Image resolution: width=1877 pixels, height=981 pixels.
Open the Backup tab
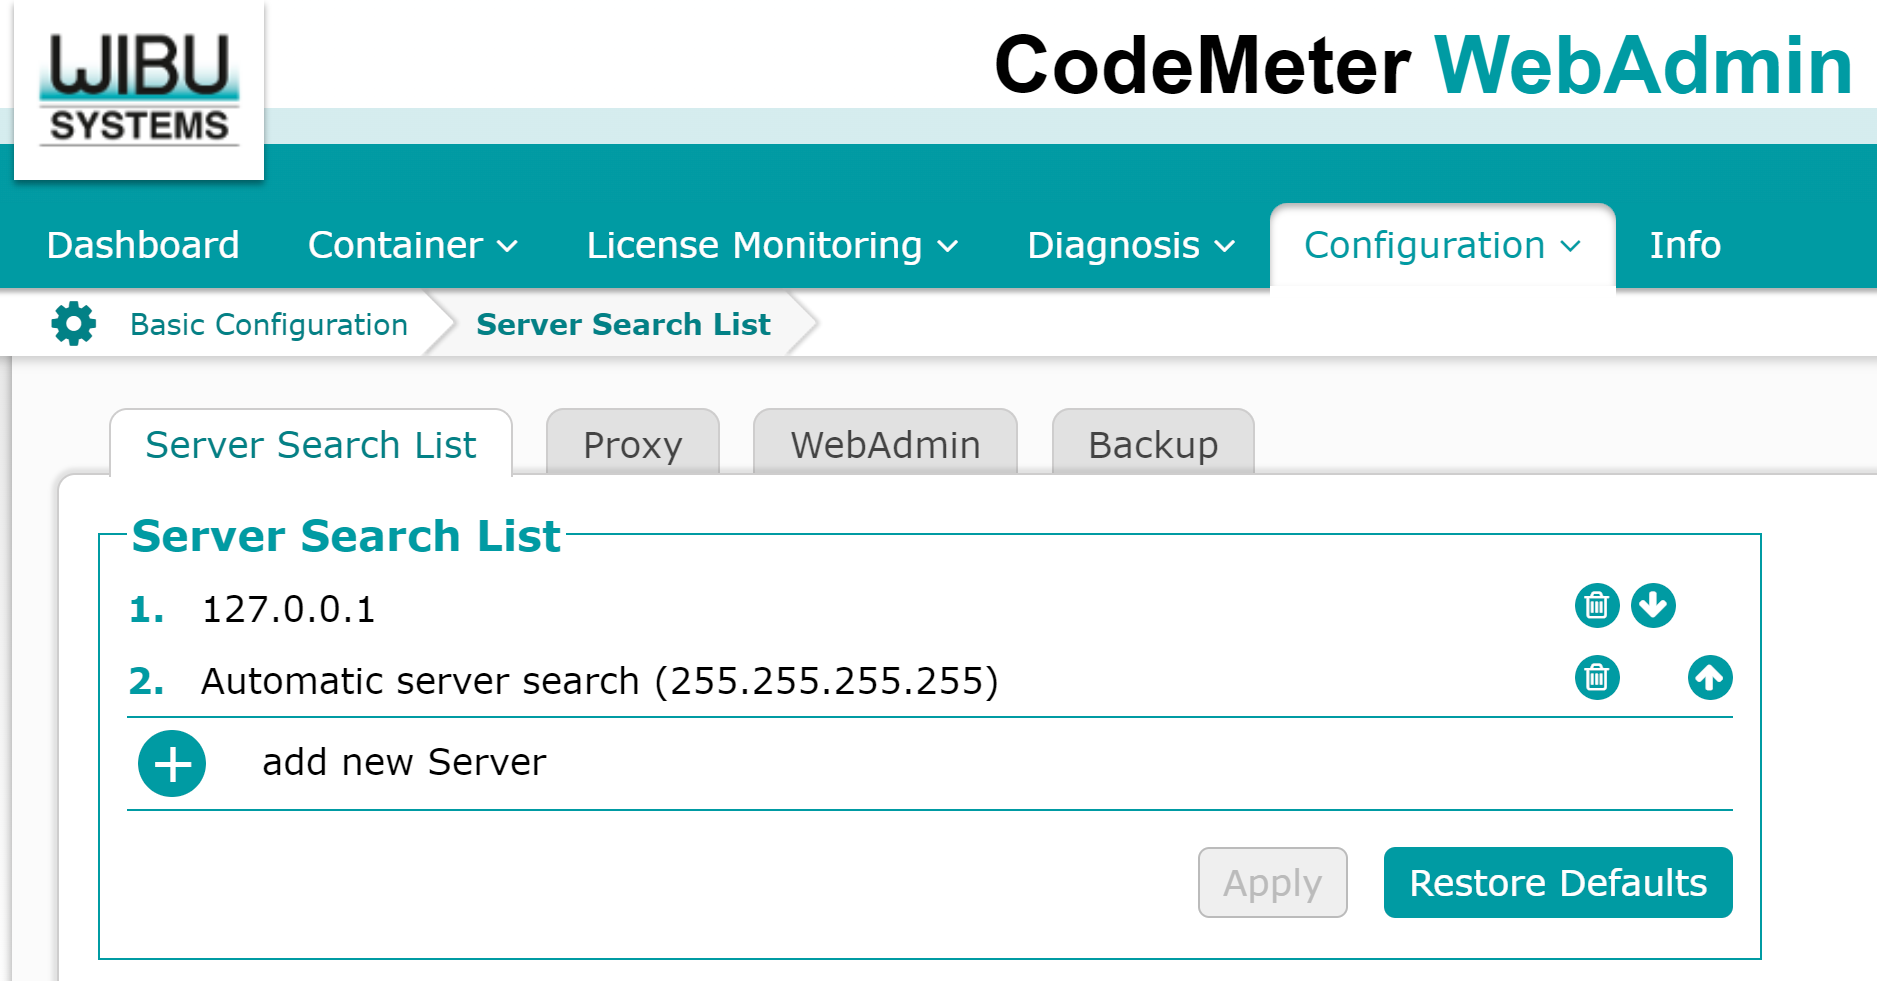pyautogui.click(x=1152, y=445)
